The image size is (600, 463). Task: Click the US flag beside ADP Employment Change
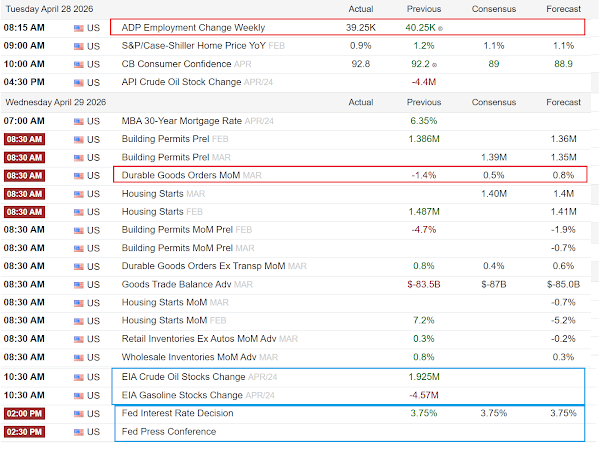click(78, 28)
